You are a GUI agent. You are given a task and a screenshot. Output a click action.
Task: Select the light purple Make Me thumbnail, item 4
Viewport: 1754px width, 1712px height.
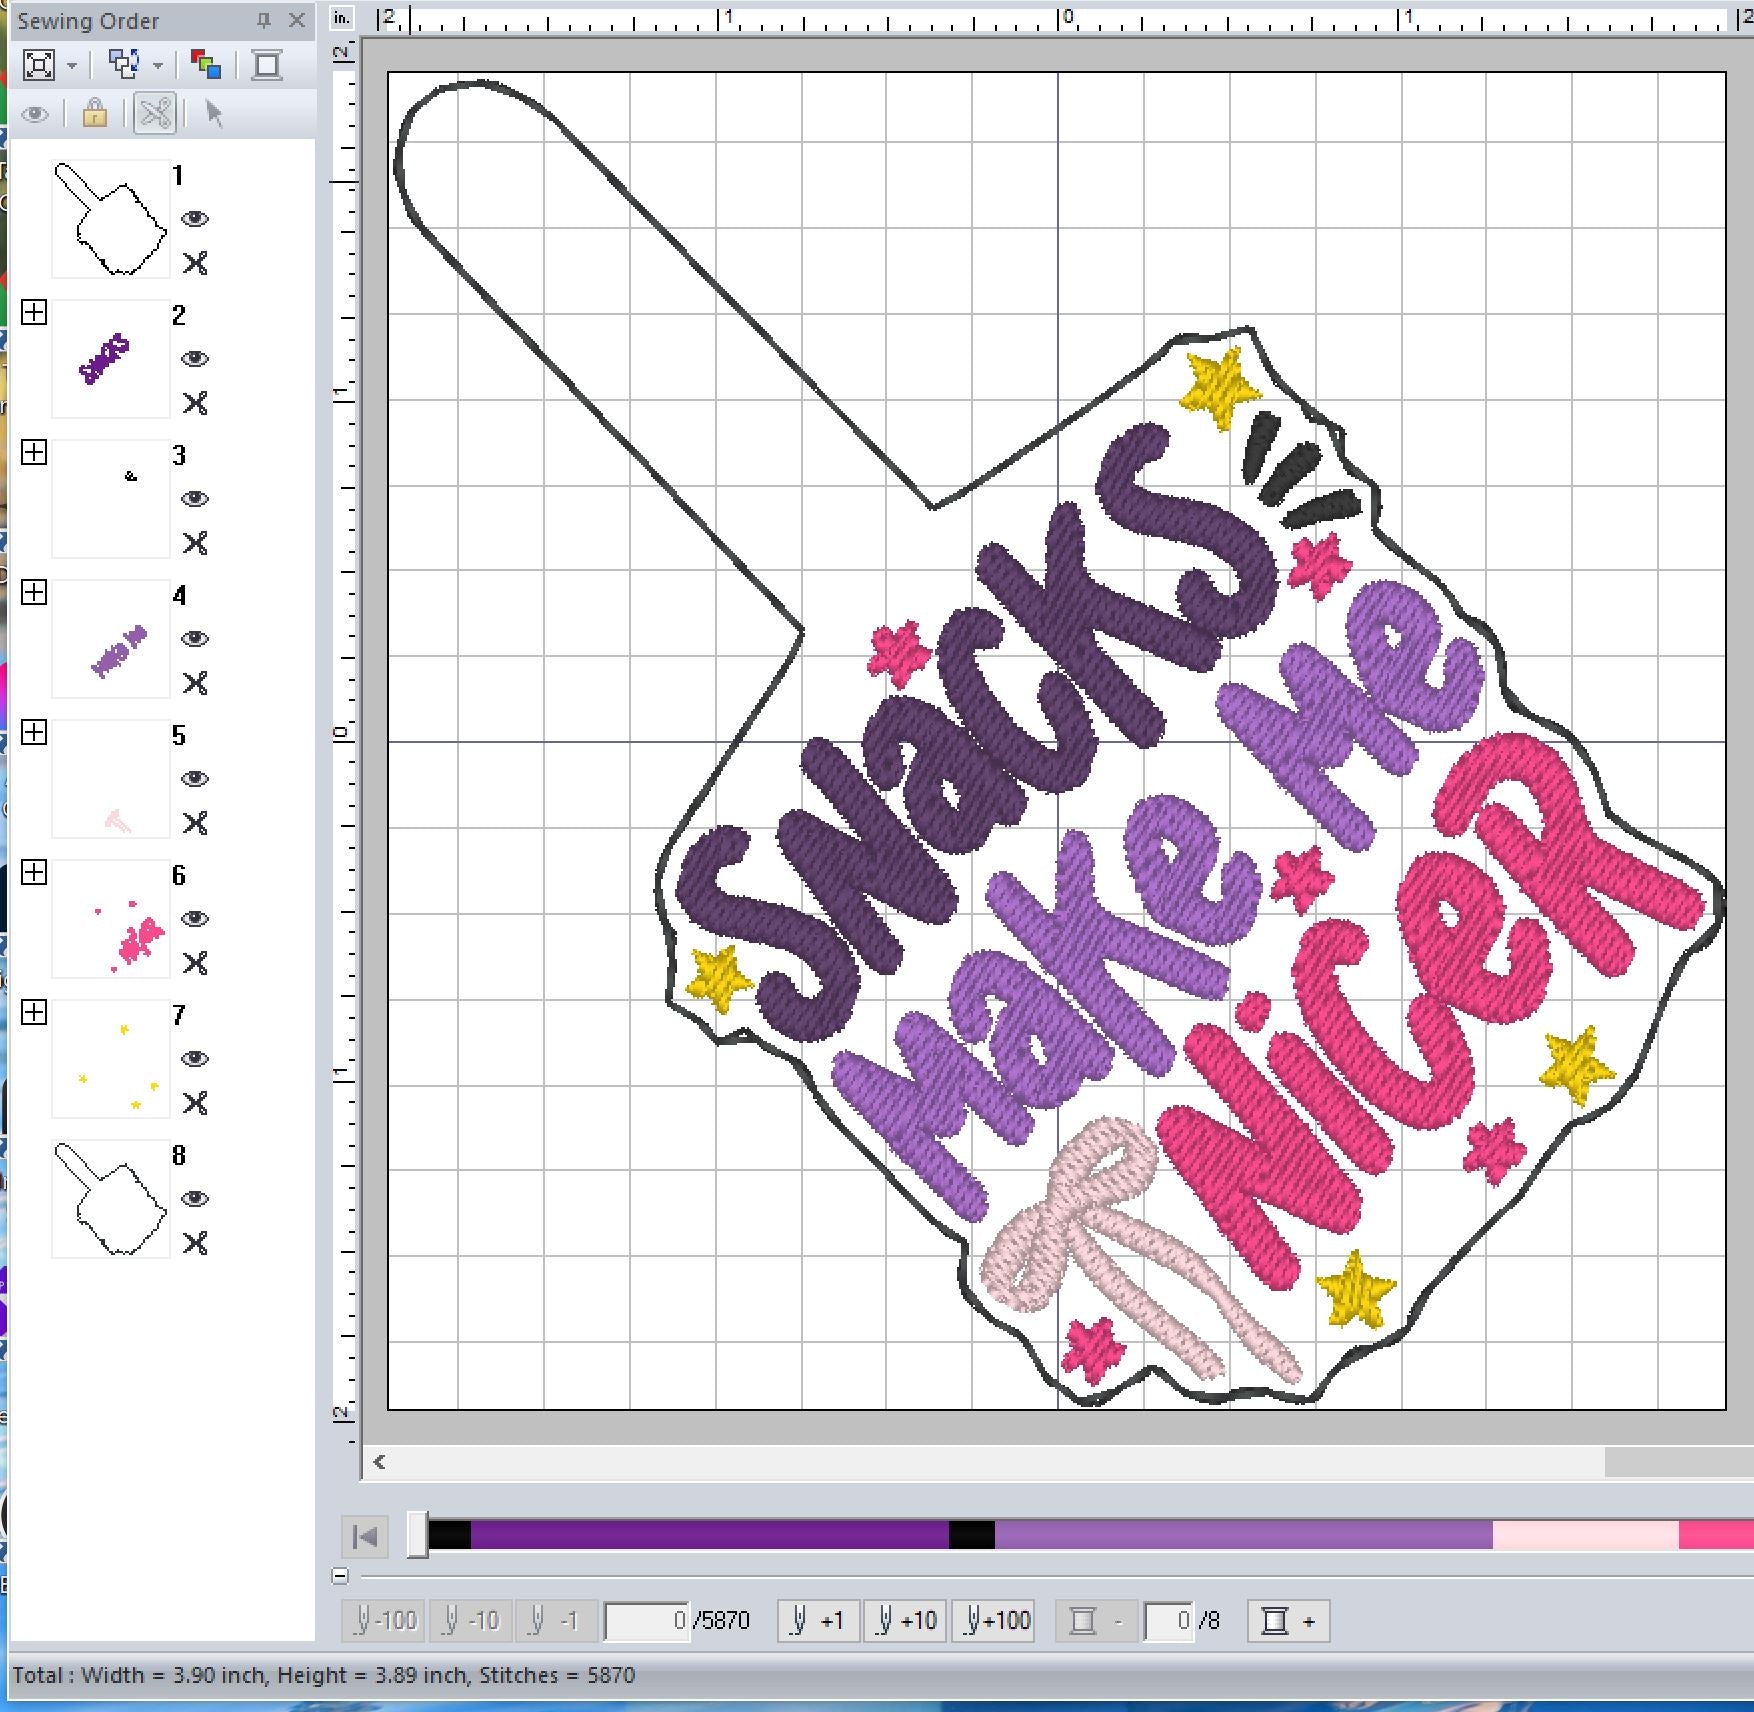click(111, 639)
